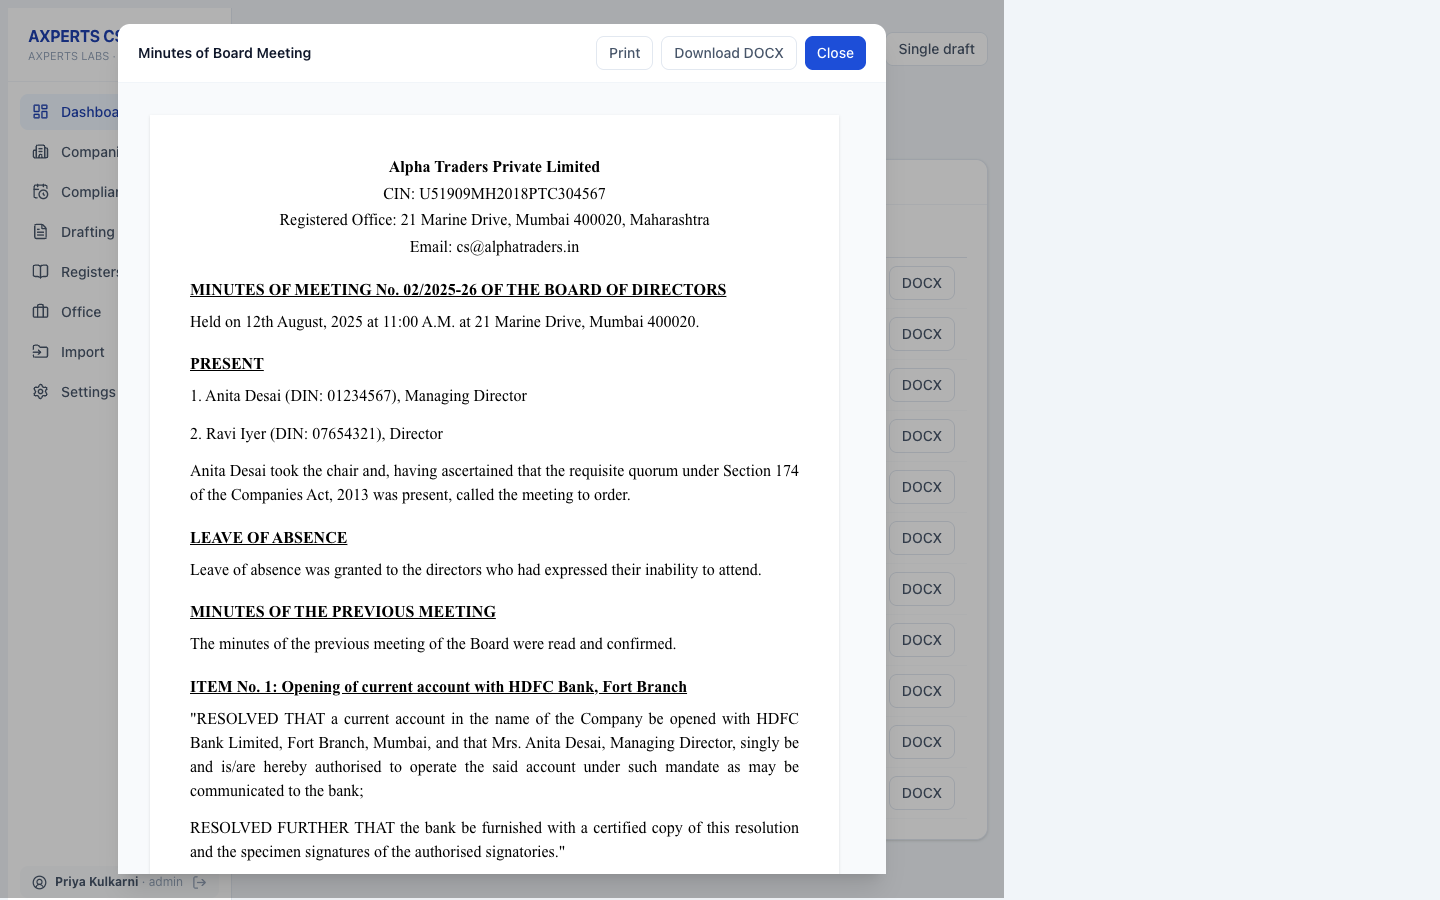This screenshot has height=900, width=1440.
Task: Click the Office briefcase icon
Action: 40,312
